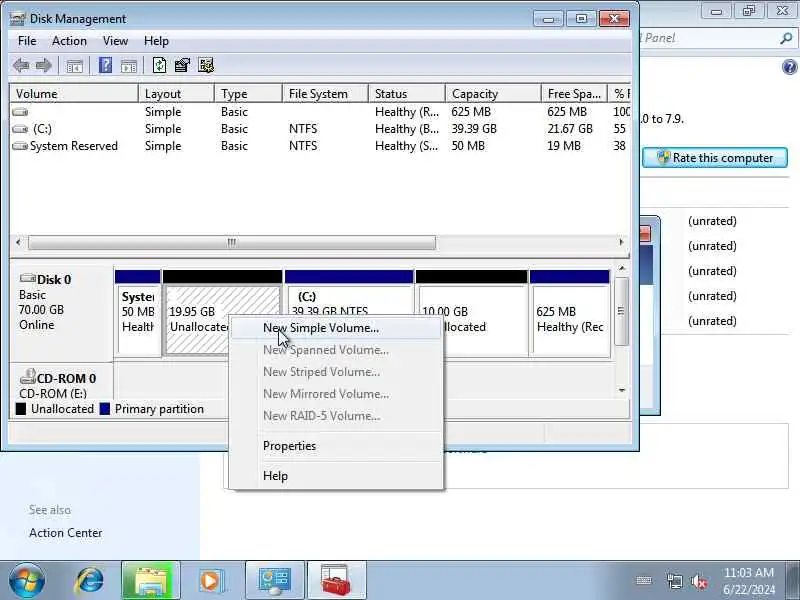800x600 pixels.
Task: Click the down arrow of disk pane scrollbar
Action: (621, 390)
